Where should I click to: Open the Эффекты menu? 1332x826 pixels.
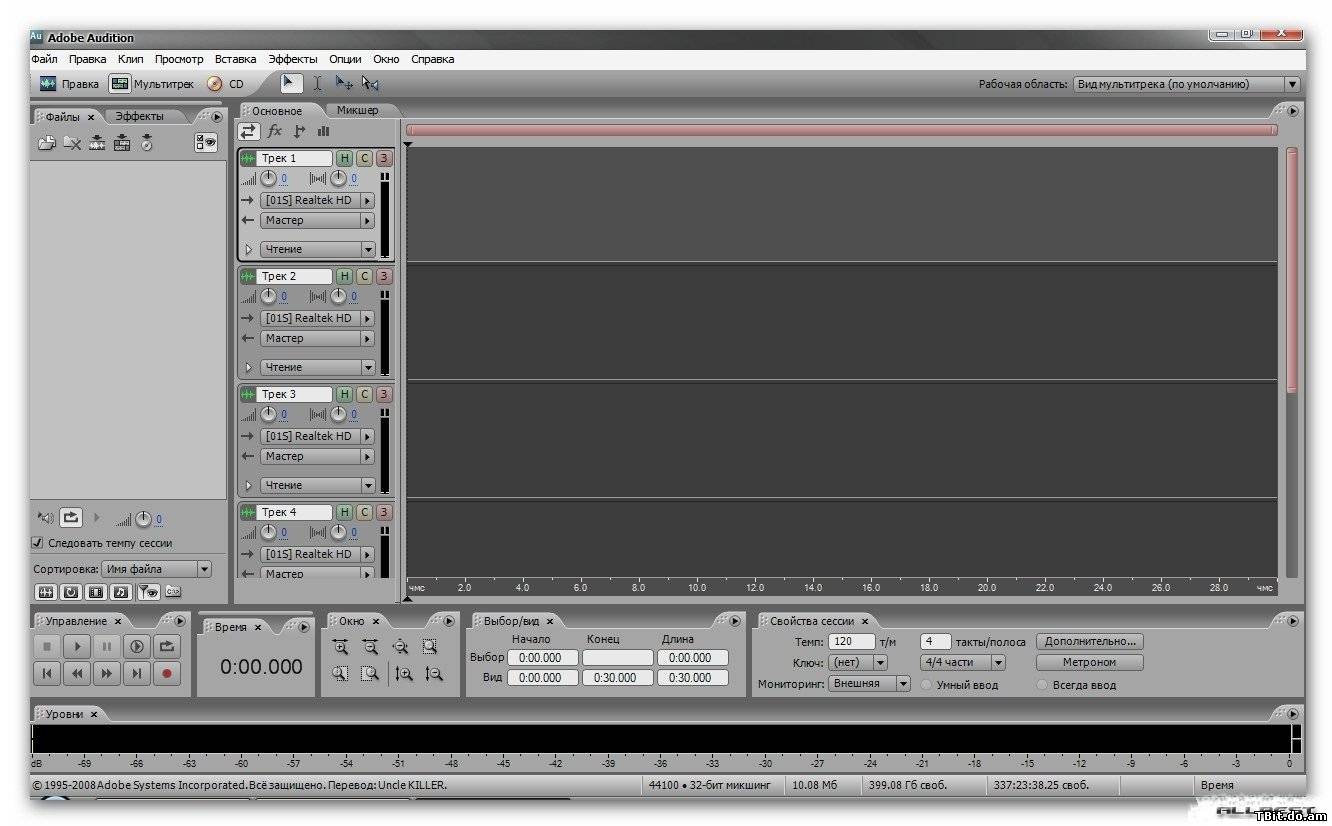(x=293, y=59)
